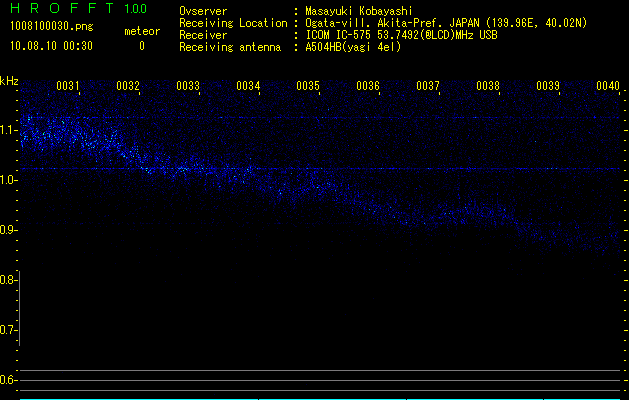Click the A504HB(yagi 4el) antenna text
629x400 pixels.
[x=353, y=47]
